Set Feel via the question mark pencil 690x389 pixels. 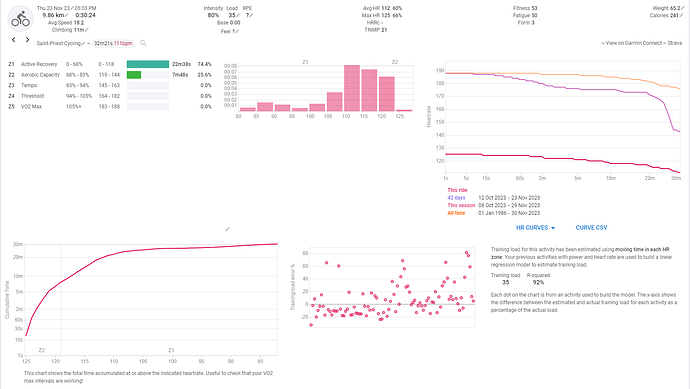(x=235, y=32)
